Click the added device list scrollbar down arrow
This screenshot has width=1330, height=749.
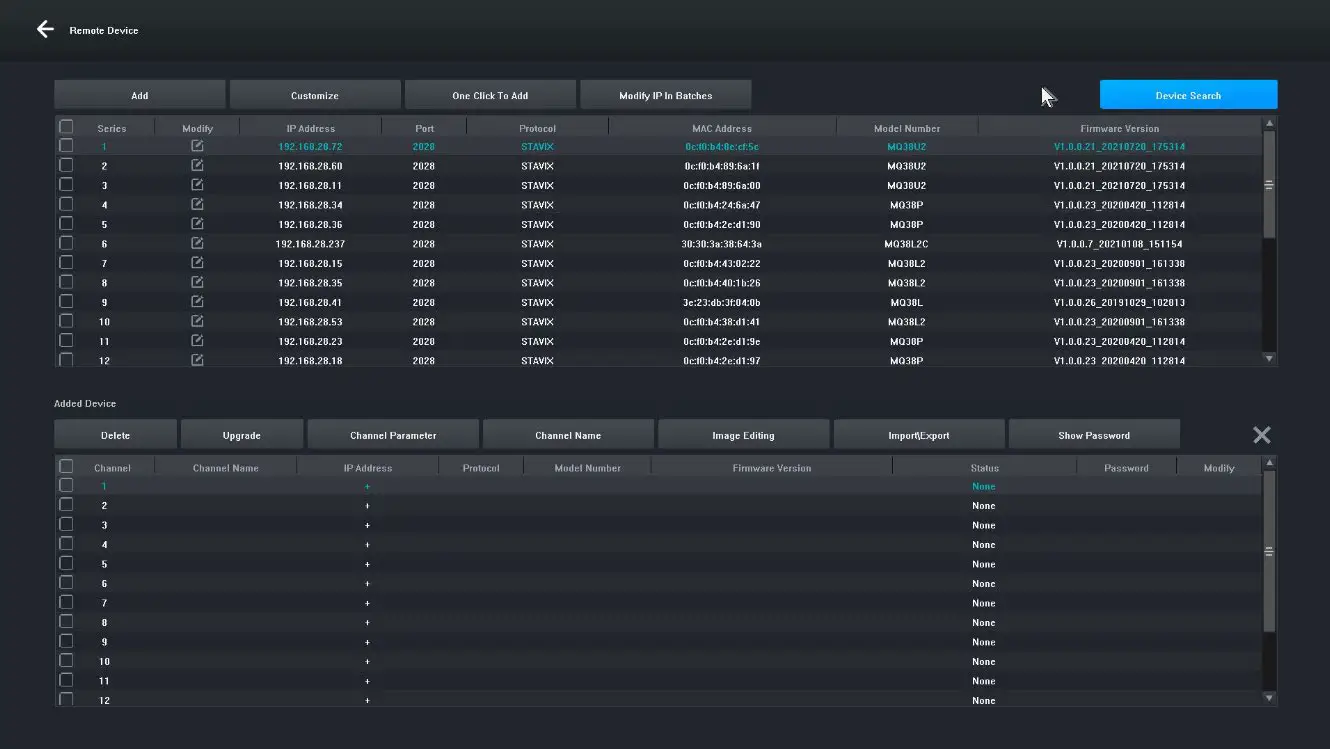[x=1270, y=698]
